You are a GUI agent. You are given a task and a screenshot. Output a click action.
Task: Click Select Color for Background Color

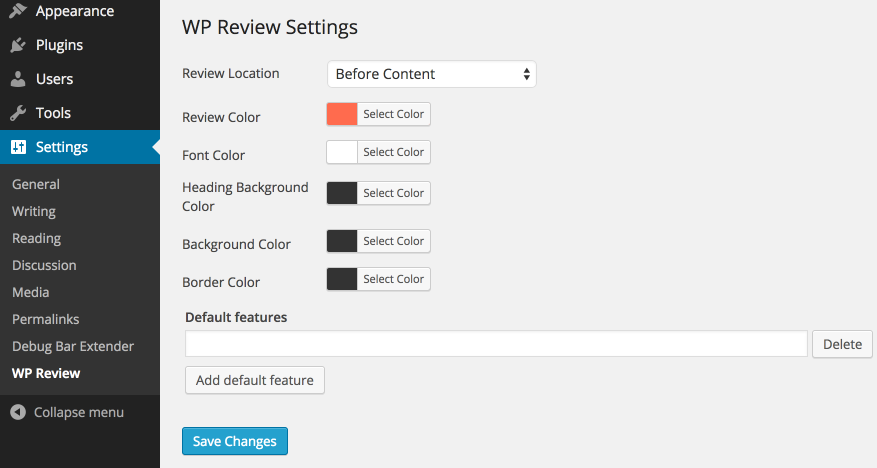pos(393,241)
